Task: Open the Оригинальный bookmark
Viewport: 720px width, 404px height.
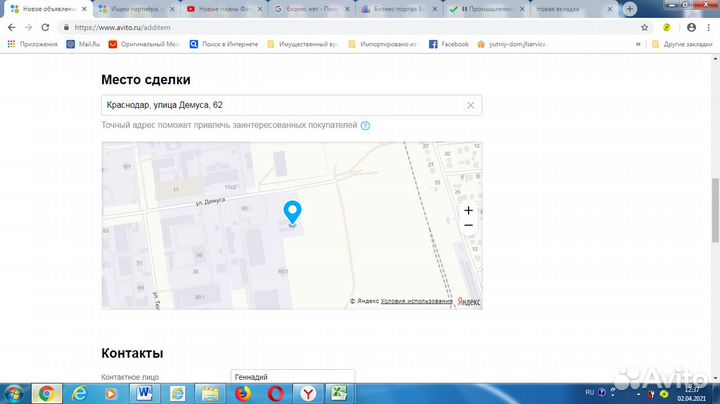Action: pyautogui.click(x=144, y=44)
